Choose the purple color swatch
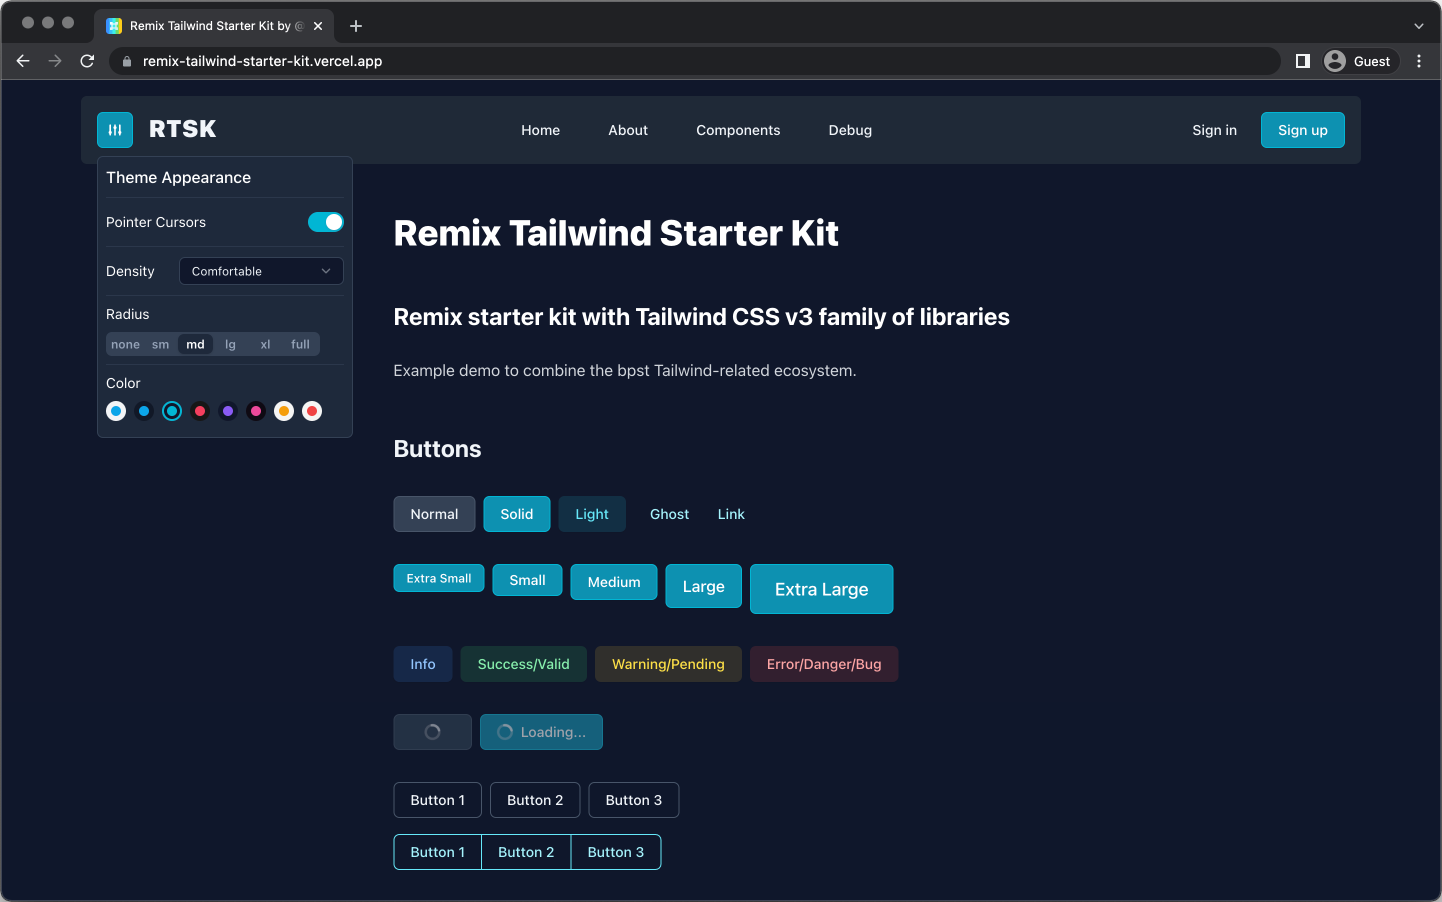The height and width of the screenshot is (902, 1442). pos(228,411)
